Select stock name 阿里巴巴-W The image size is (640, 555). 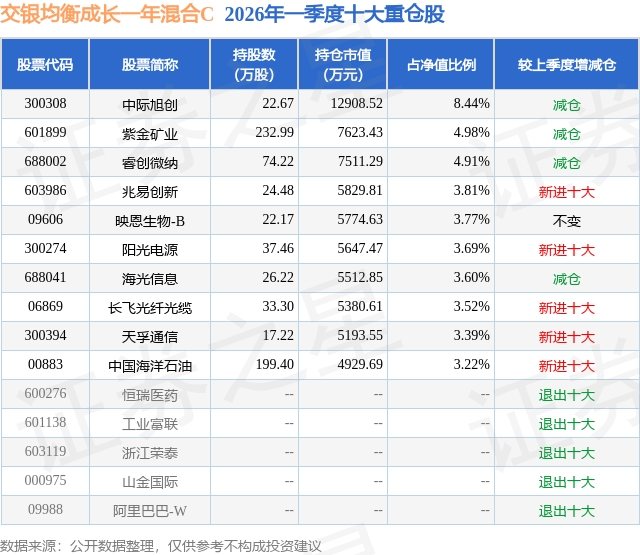click(x=150, y=511)
